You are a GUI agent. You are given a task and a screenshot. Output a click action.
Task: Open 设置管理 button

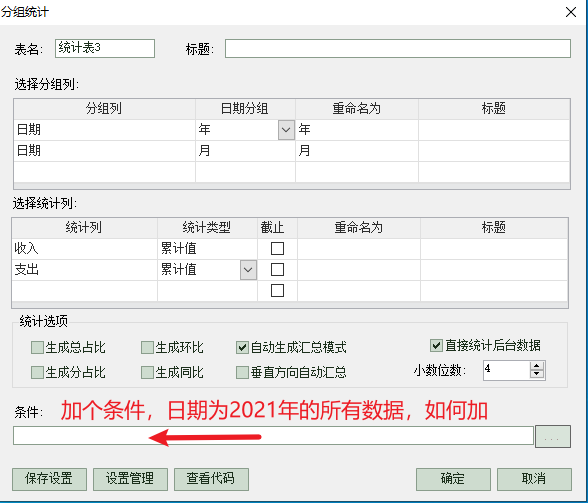click(130, 479)
